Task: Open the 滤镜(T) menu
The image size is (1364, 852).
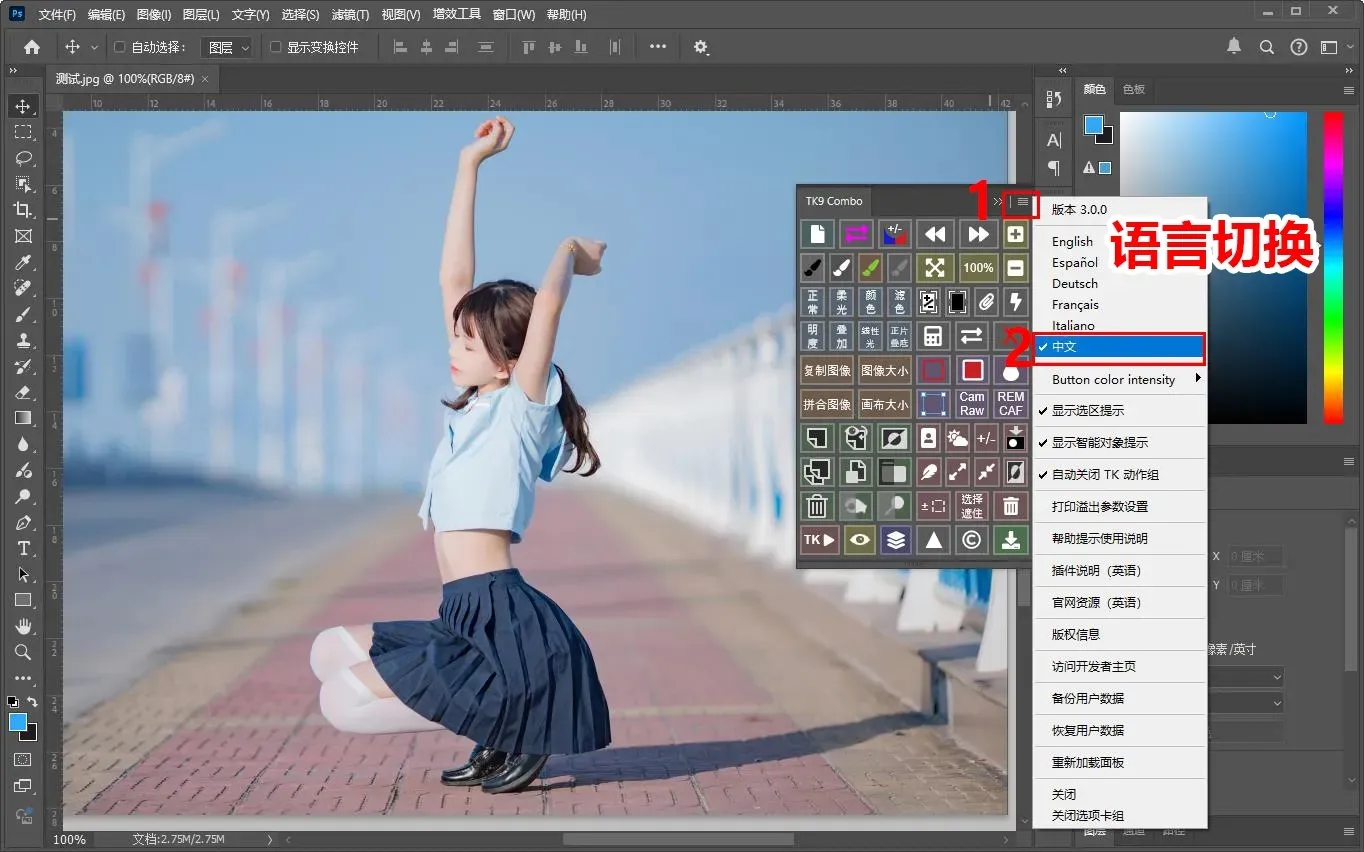Action: 349,15
